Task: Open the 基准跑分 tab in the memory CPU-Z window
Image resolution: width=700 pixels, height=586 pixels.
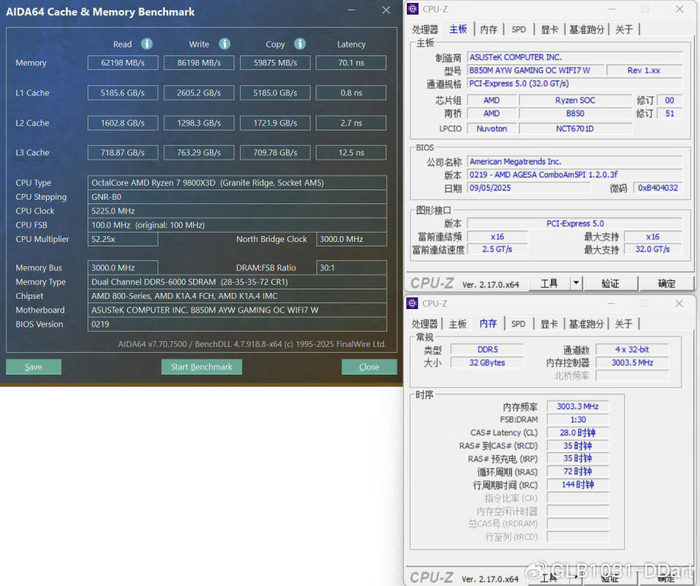Action: pos(585,324)
